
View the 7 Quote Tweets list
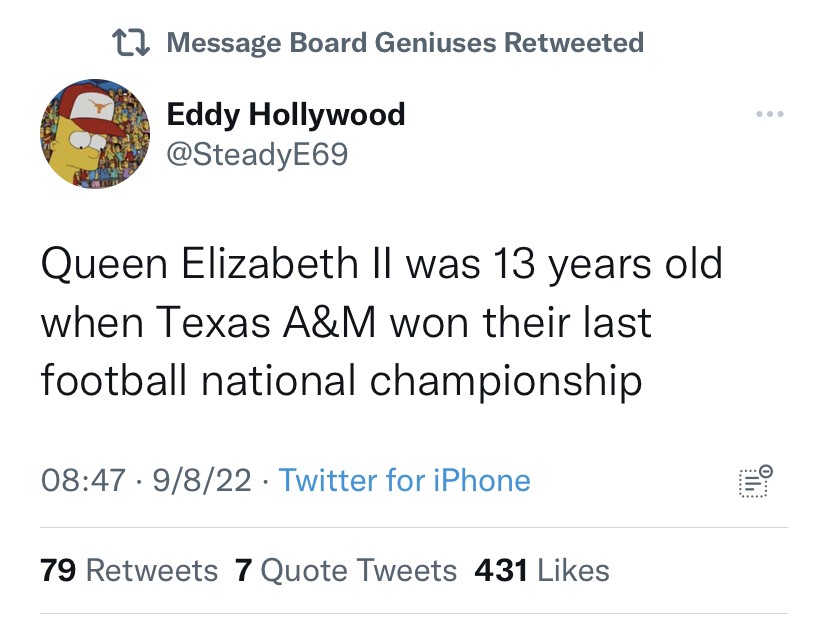345,571
